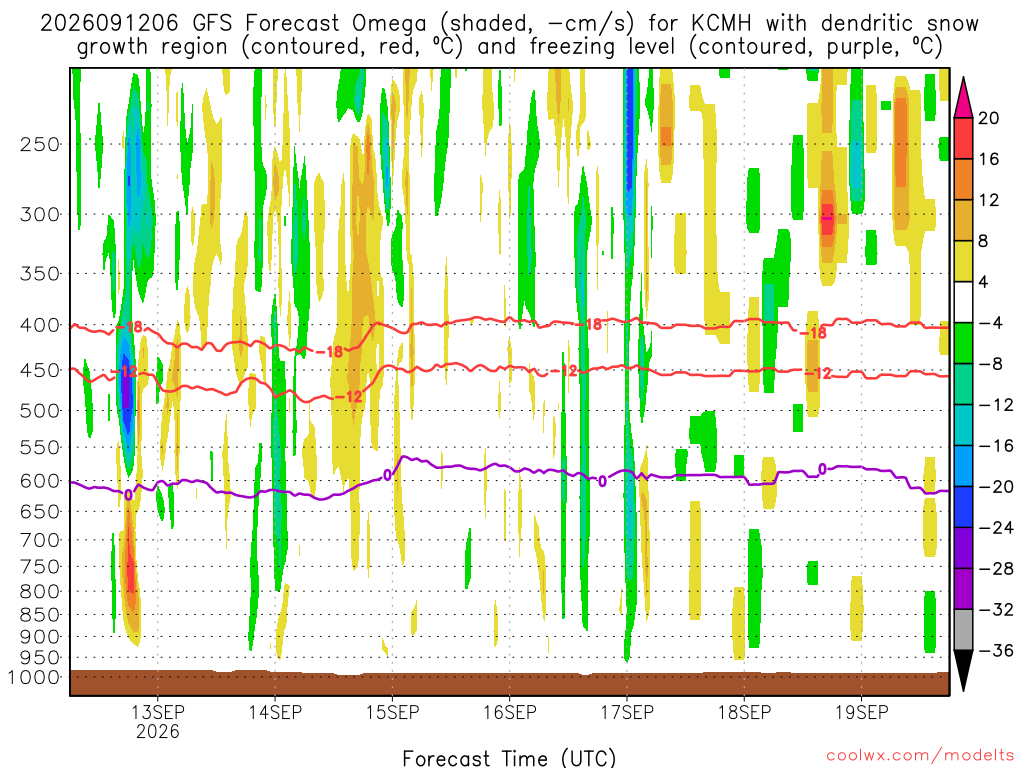
Task: Click the 250 pressure level label
Action: [x=40, y=144]
